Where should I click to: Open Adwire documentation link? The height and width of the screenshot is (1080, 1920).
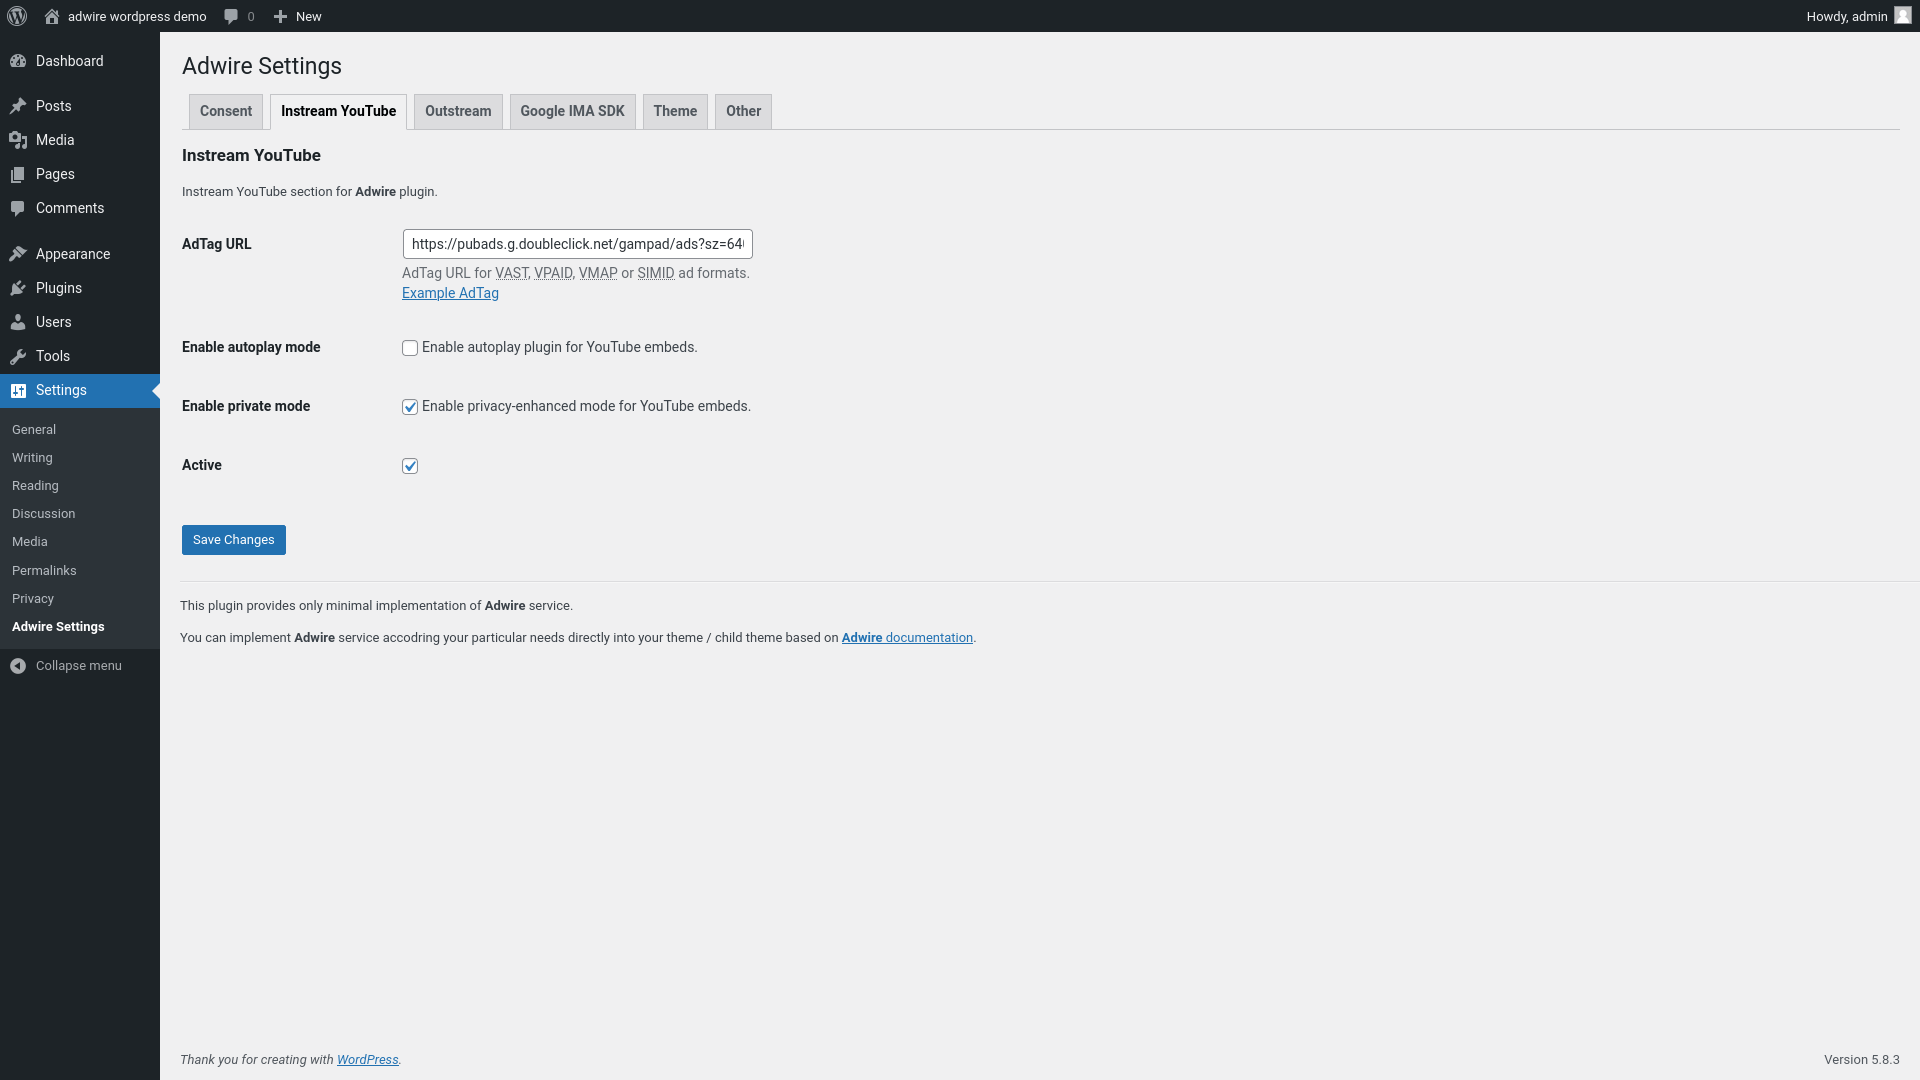[x=907, y=637]
